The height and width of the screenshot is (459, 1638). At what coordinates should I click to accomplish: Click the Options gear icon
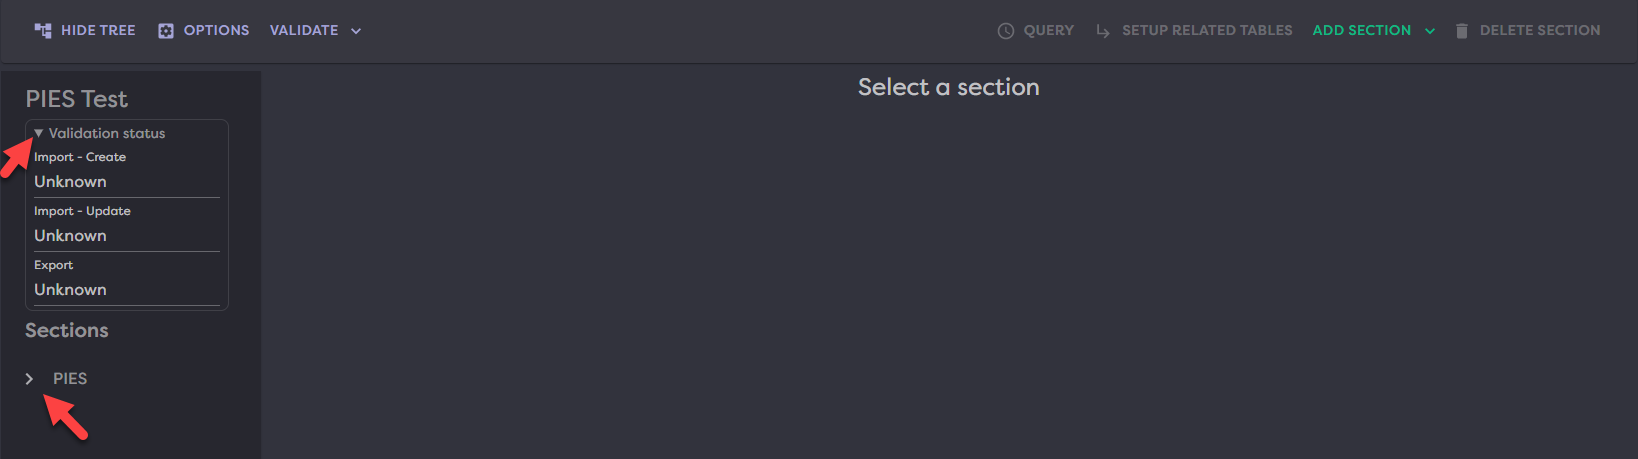166,31
